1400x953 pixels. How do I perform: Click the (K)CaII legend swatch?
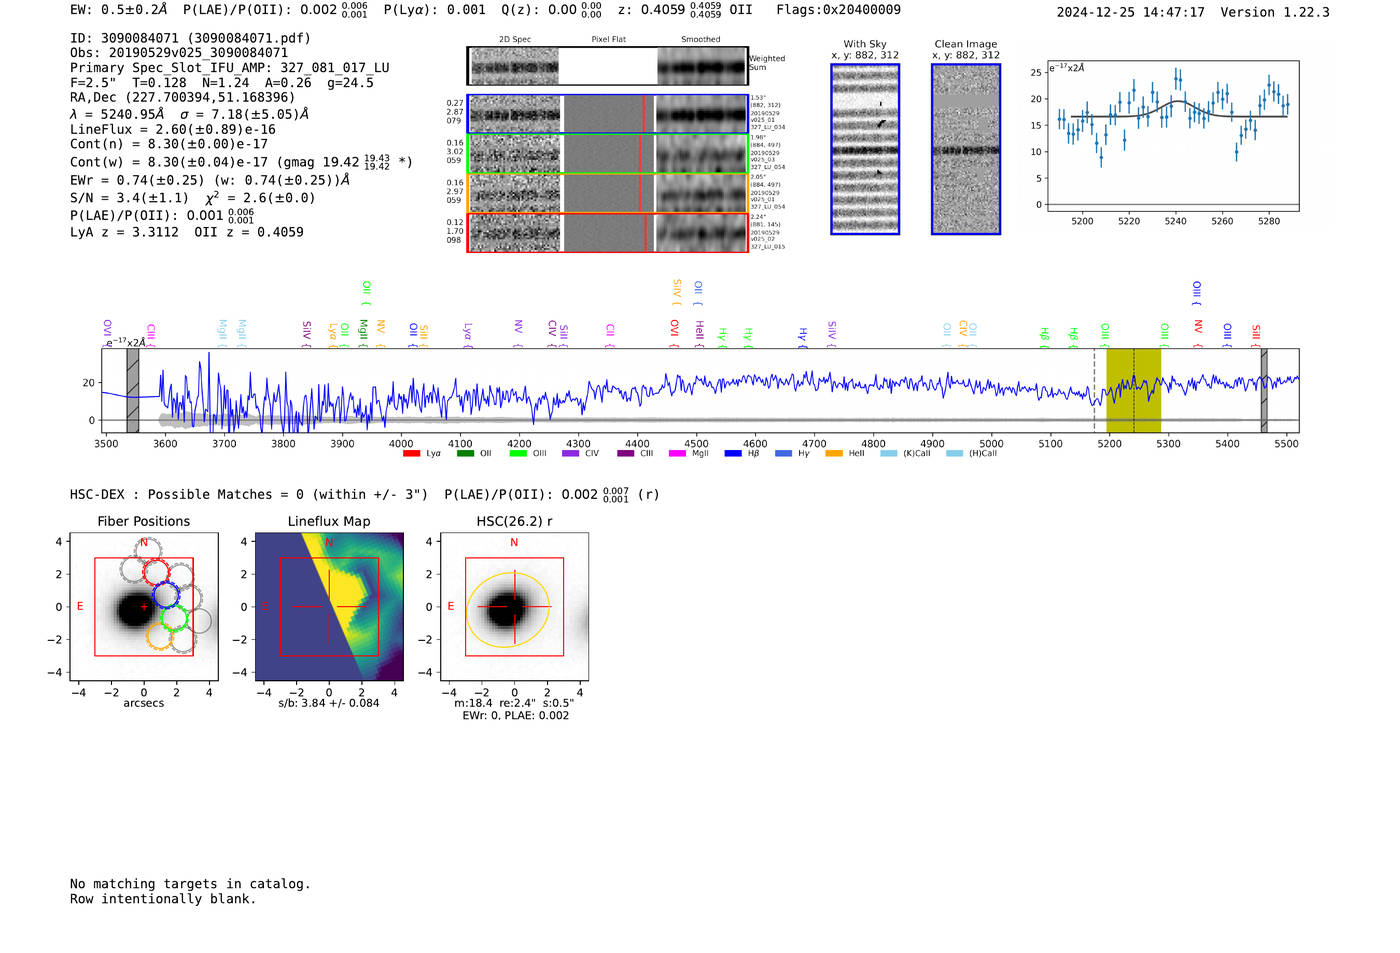tap(888, 453)
